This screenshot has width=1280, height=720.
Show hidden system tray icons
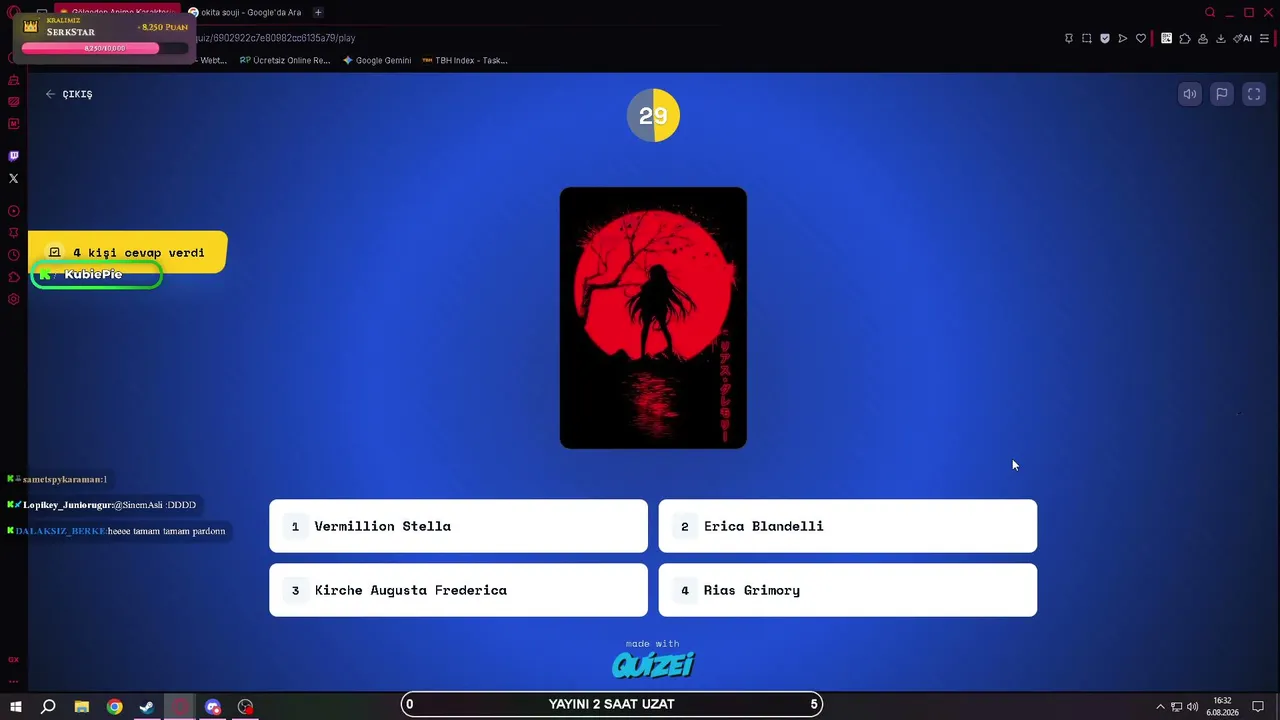[1160, 707]
